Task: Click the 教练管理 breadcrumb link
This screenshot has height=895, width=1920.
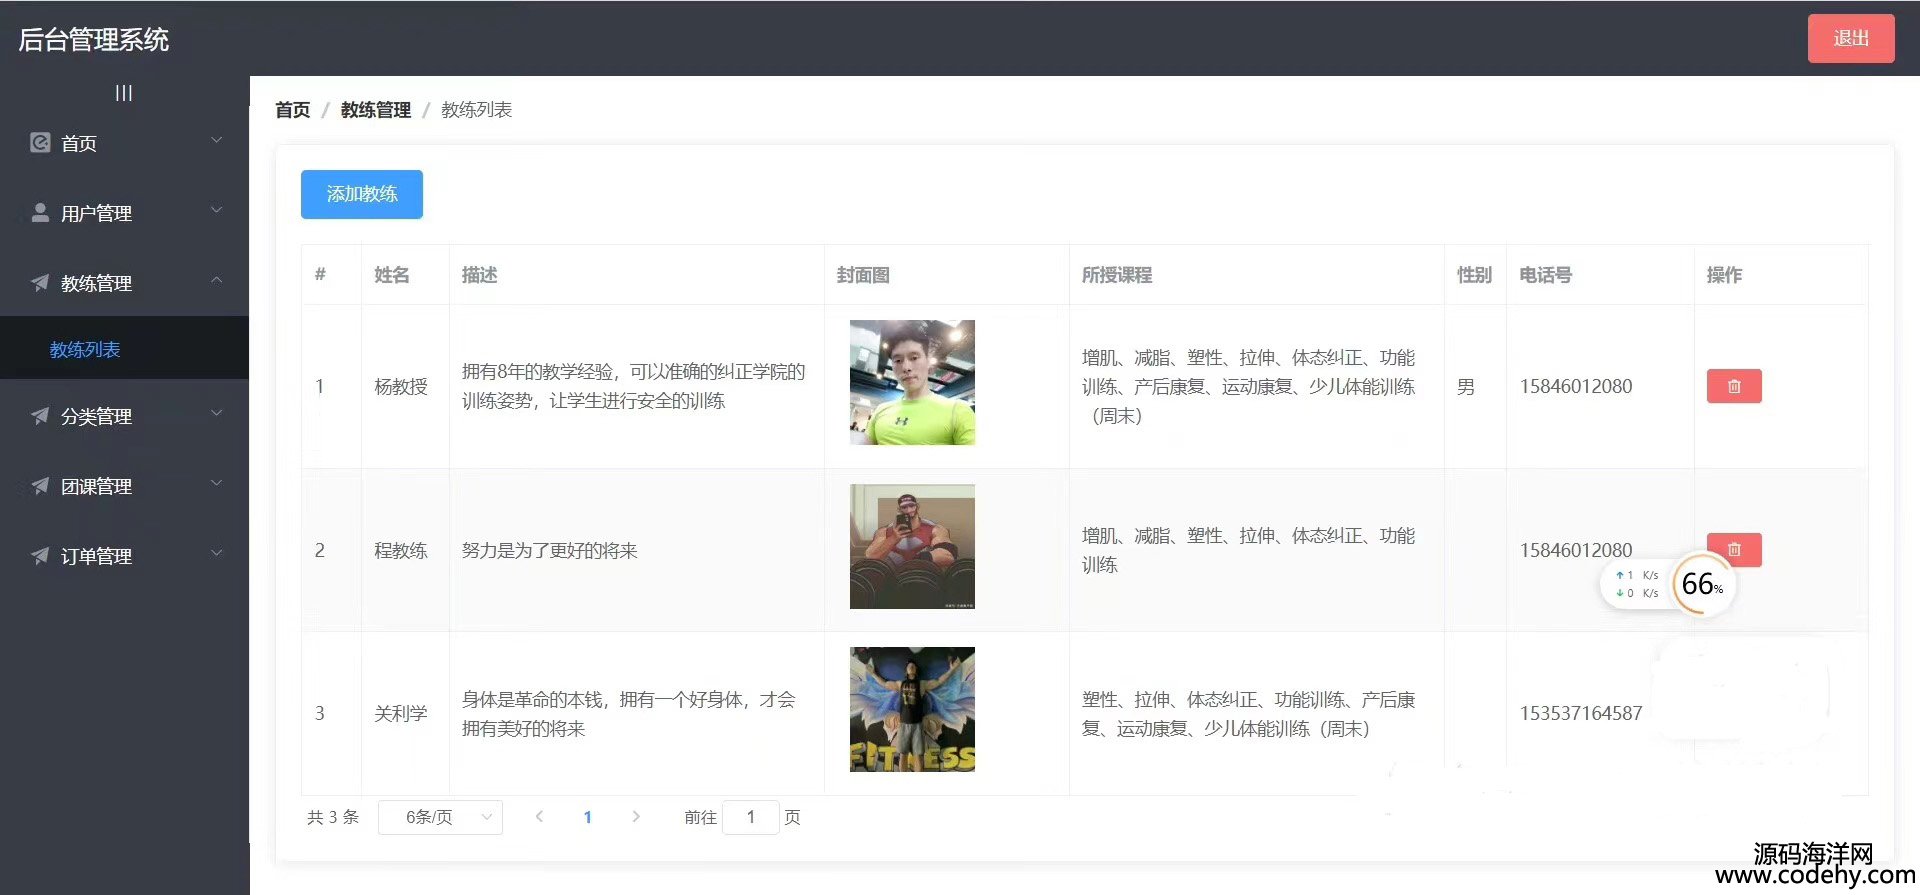Action: click(376, 110)
